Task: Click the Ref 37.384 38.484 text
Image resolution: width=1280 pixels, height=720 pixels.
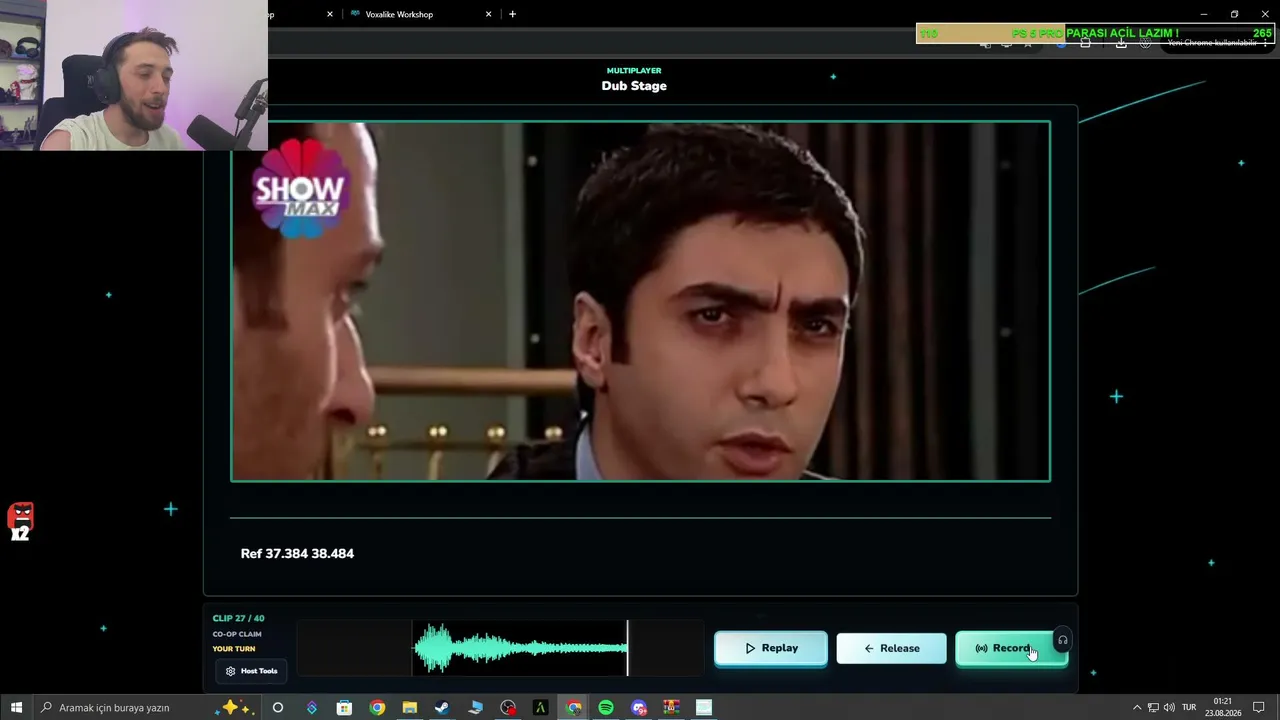Action: 297,553
